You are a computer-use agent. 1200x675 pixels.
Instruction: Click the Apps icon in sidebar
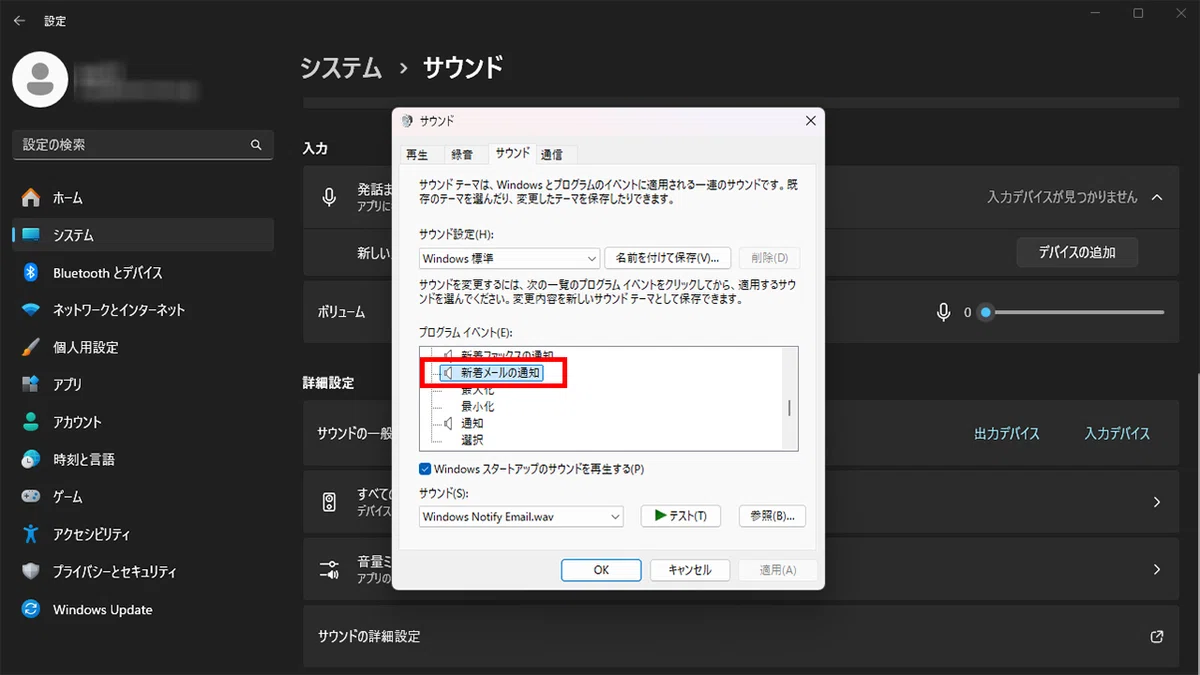(x=31, y=385)
